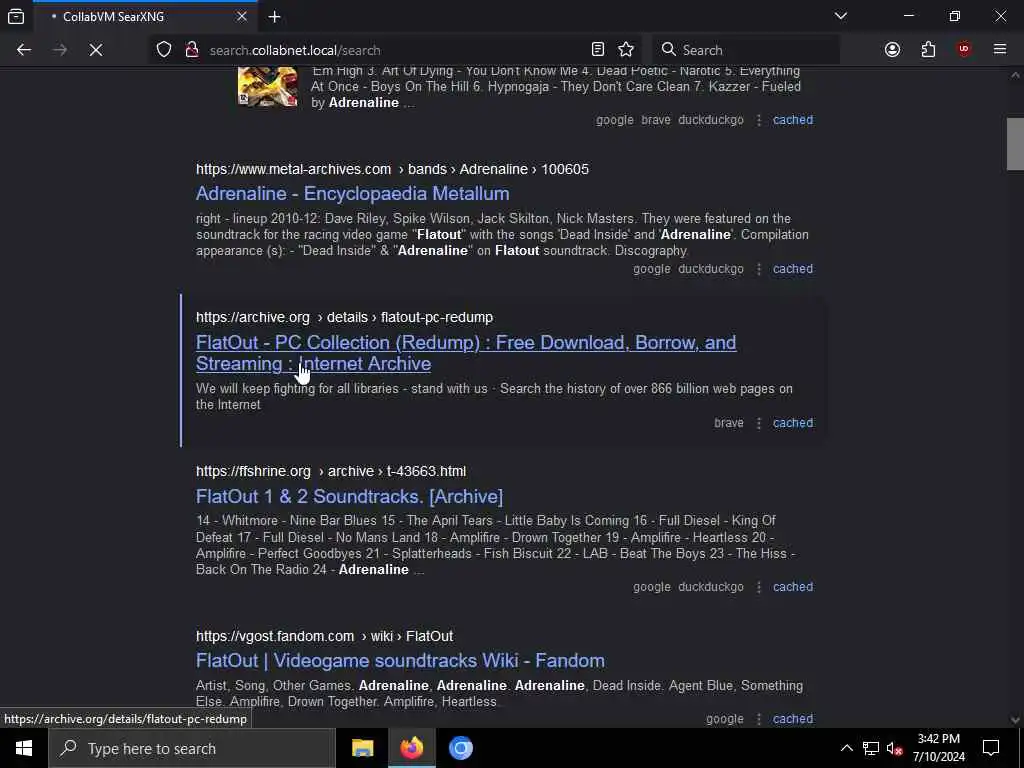Open Adrenaline - Encyclopaedia Metallum result
1024x768 pixels.
tap(353, 193)
